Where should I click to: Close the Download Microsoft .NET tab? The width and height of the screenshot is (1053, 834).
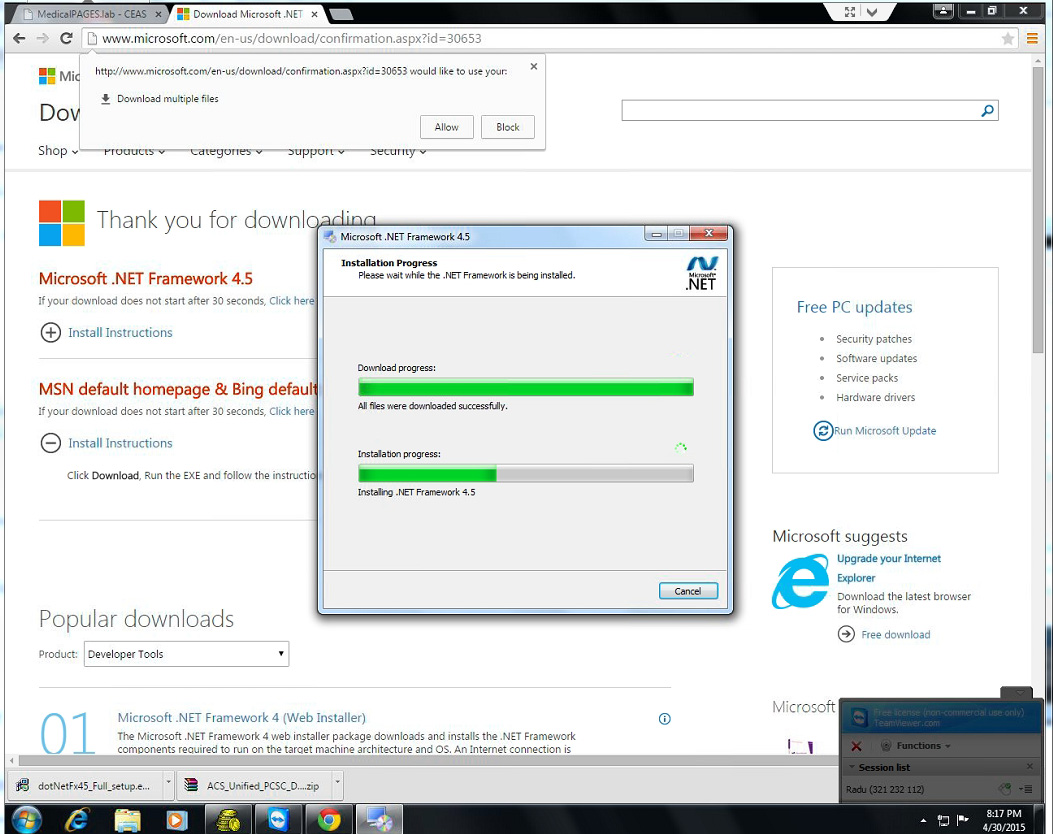click(x=314, y=14)
